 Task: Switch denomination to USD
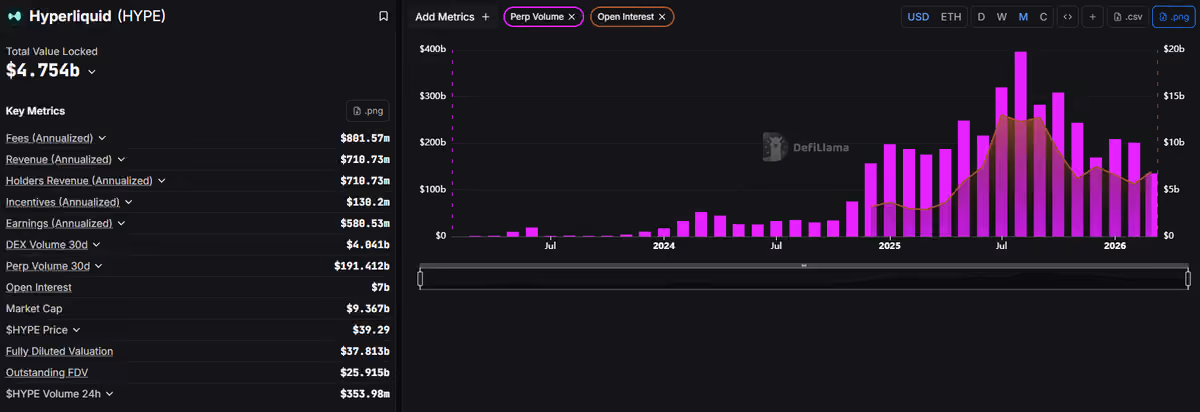tap(918, 17)
